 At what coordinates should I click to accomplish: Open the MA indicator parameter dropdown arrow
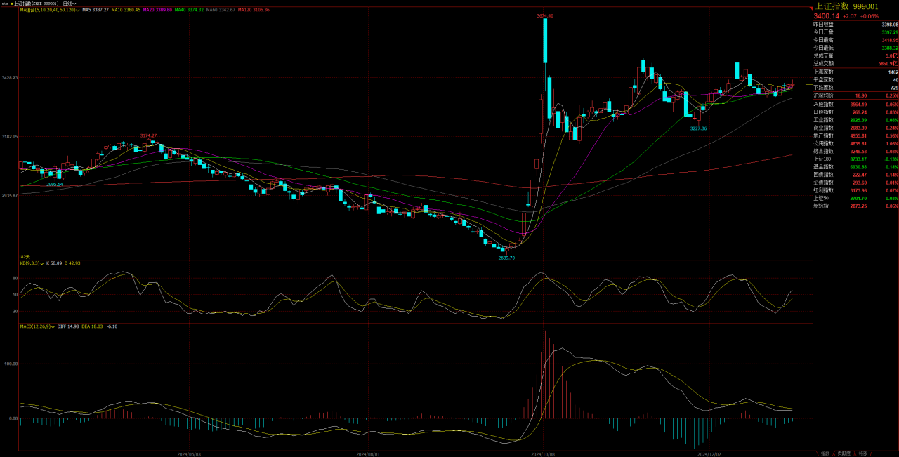point(77,10)
